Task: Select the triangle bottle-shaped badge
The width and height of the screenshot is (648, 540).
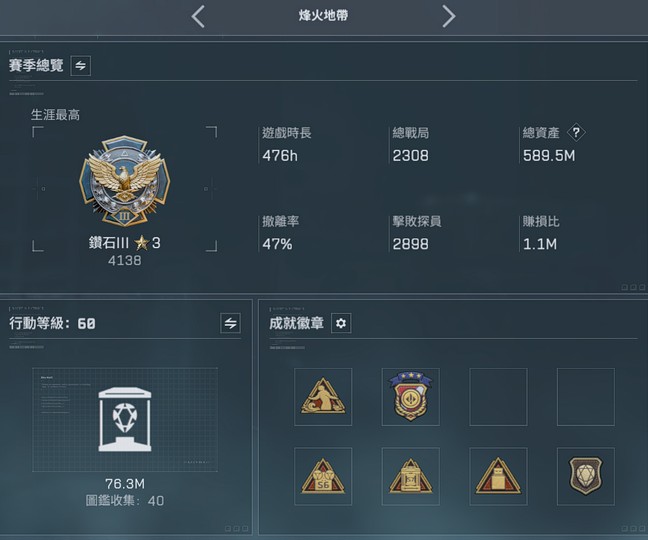Action: click(498, 476)
